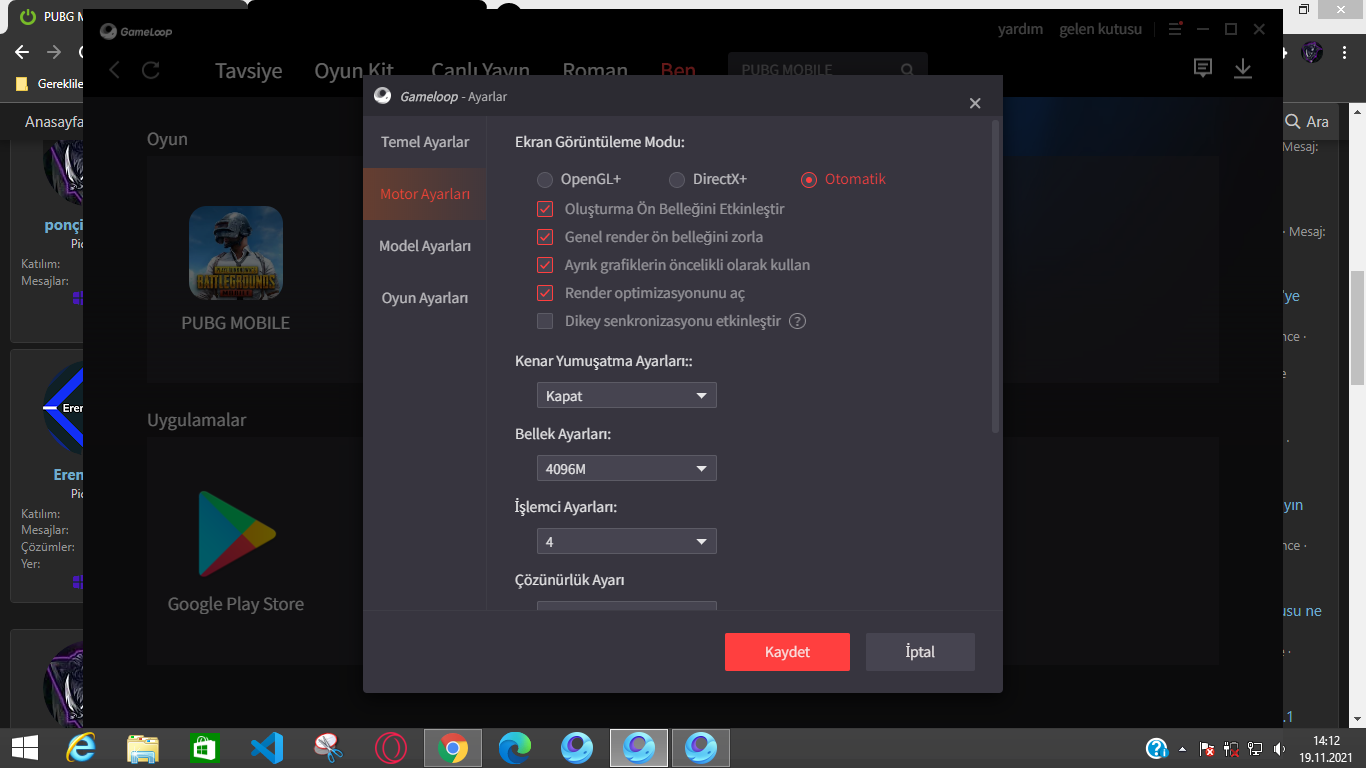This screenshot has width=1366, height=768.
Task: Open the Gameloop downloads icon
Action: (1242, 68)
